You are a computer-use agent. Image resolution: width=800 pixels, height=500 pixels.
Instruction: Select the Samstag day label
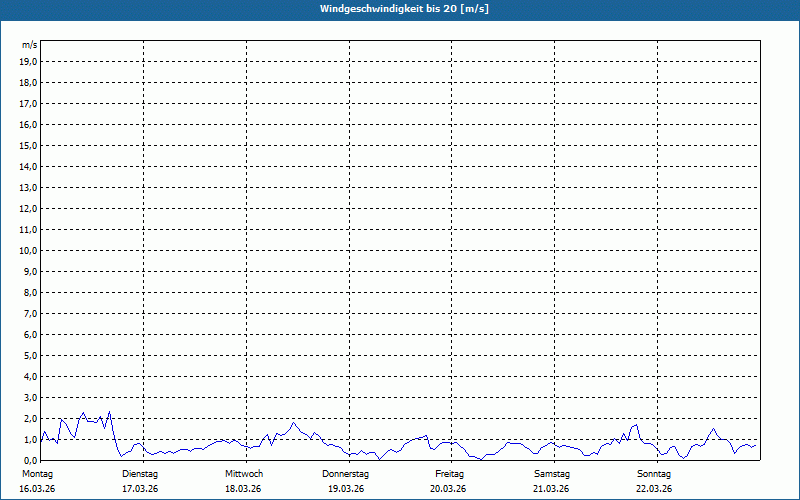click(x=551, y=474)
